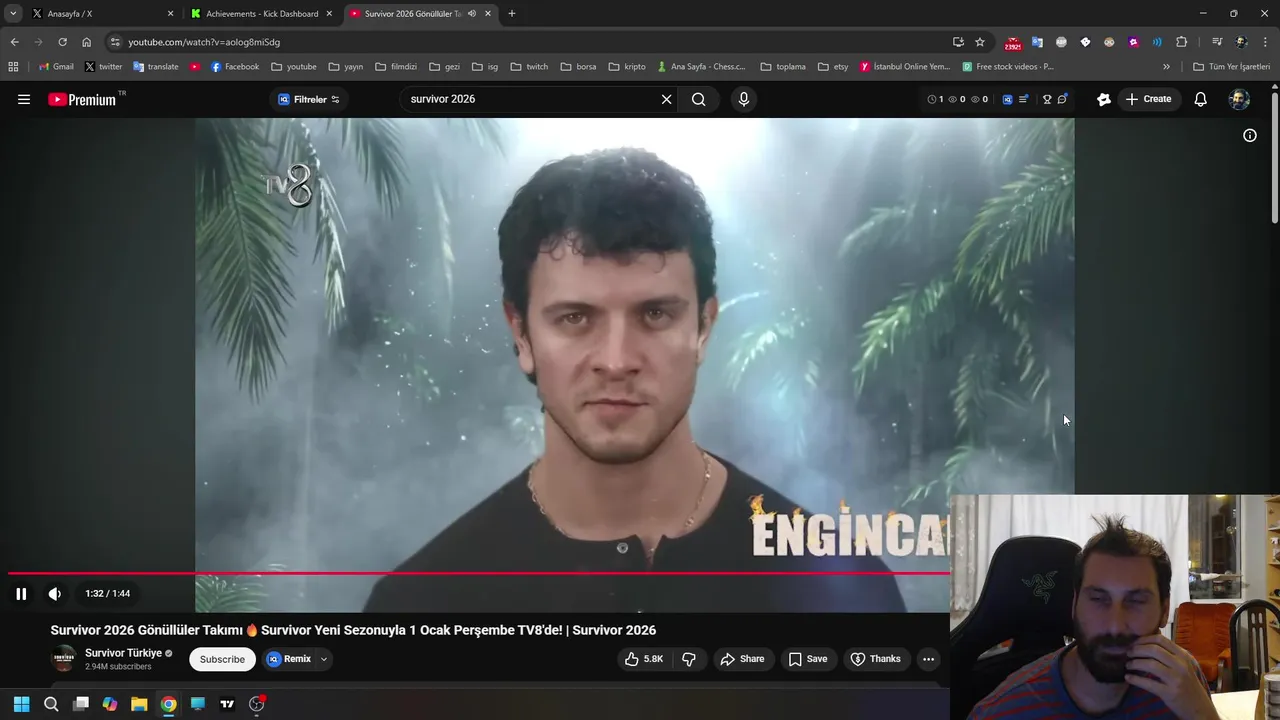
Task: Open more actions three-dot menu
Action: (x=928, y=659)
